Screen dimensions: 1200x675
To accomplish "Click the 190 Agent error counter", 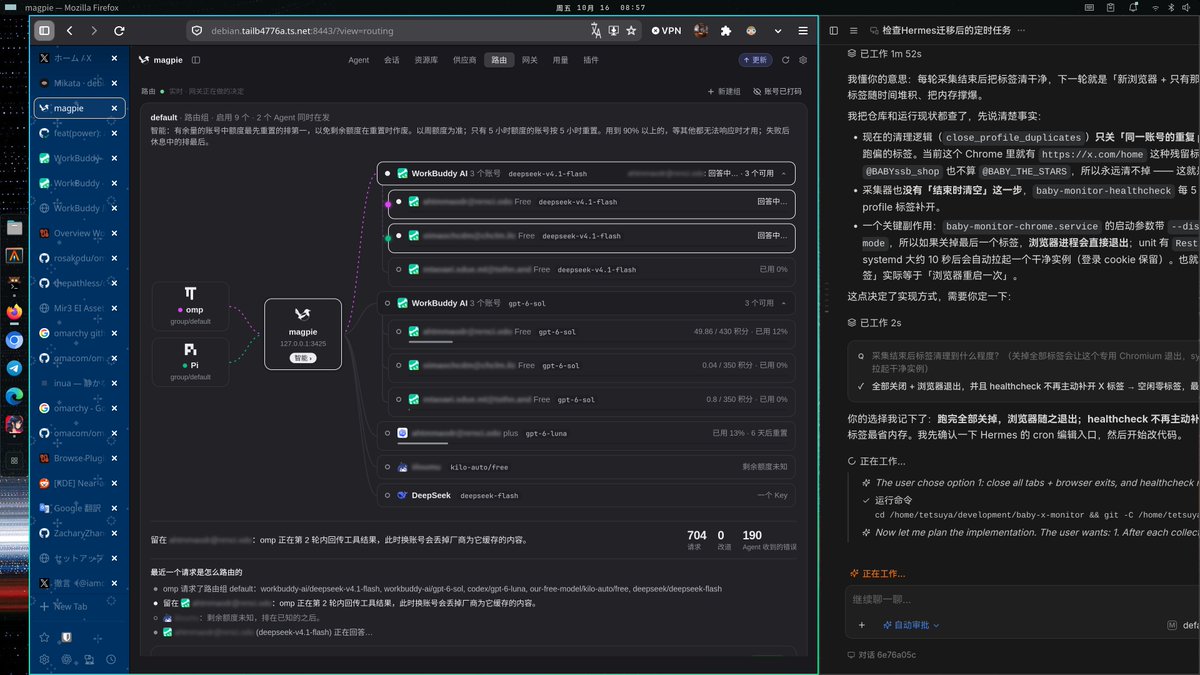I will 769,540.
